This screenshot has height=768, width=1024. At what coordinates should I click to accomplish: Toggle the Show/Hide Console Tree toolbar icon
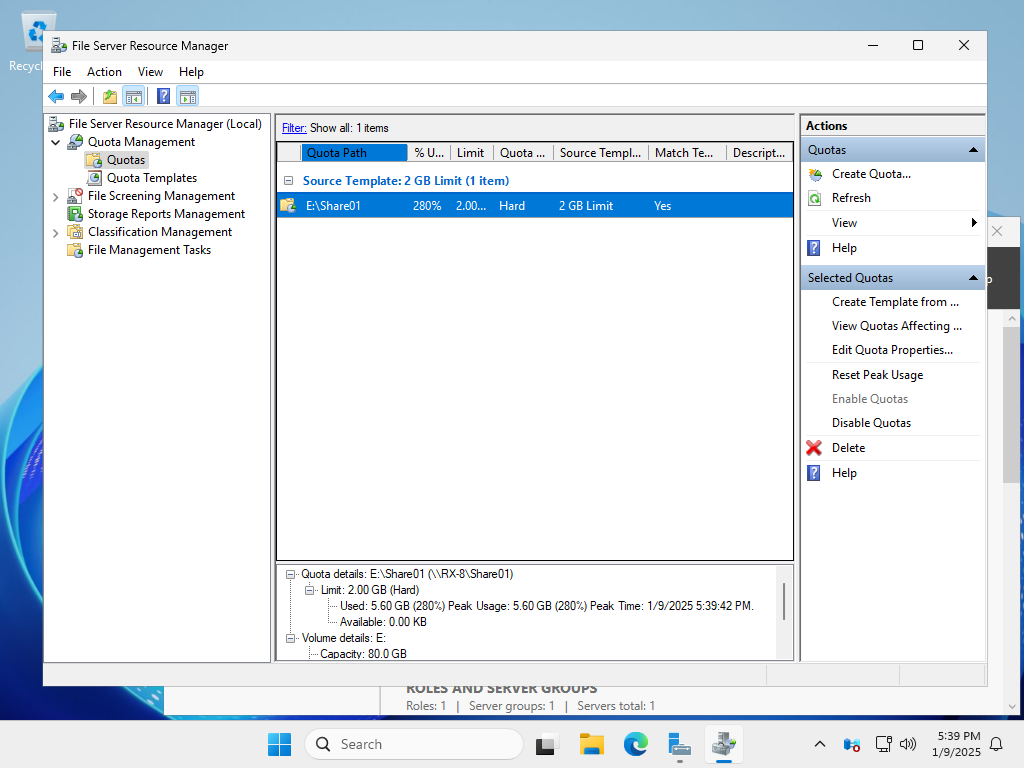pos(134,97)
